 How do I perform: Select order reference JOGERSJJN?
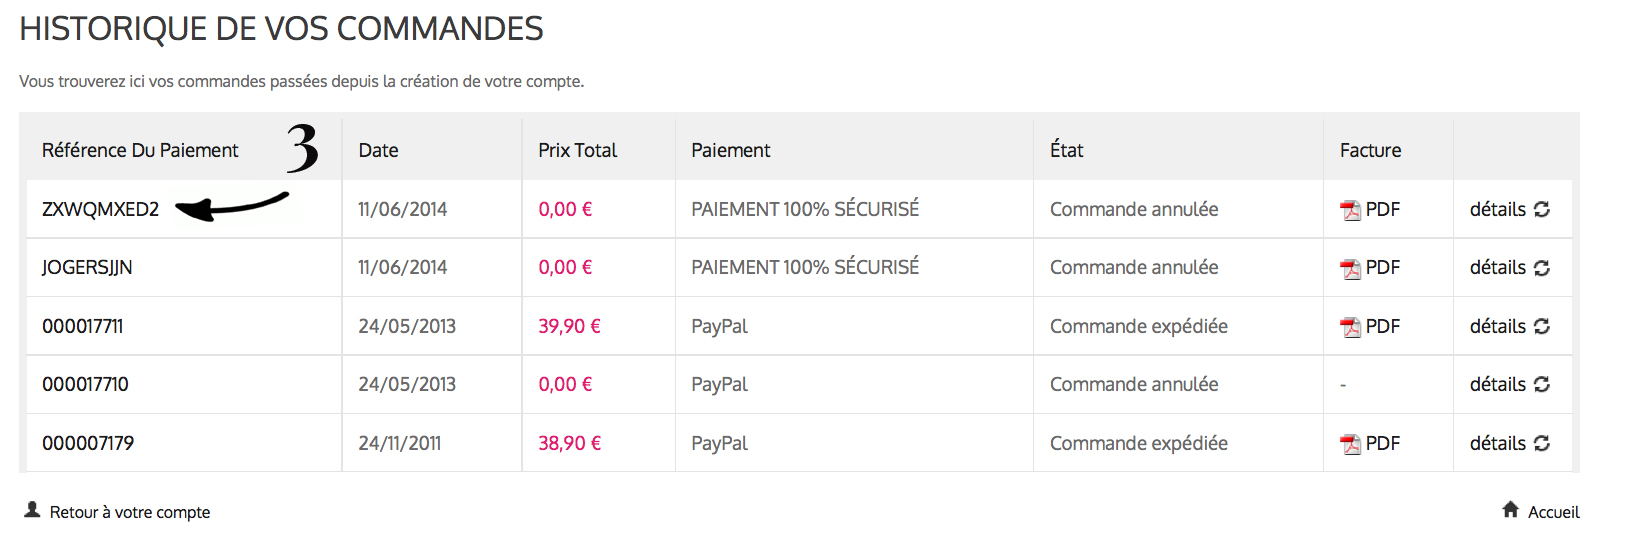pos(87,267)
